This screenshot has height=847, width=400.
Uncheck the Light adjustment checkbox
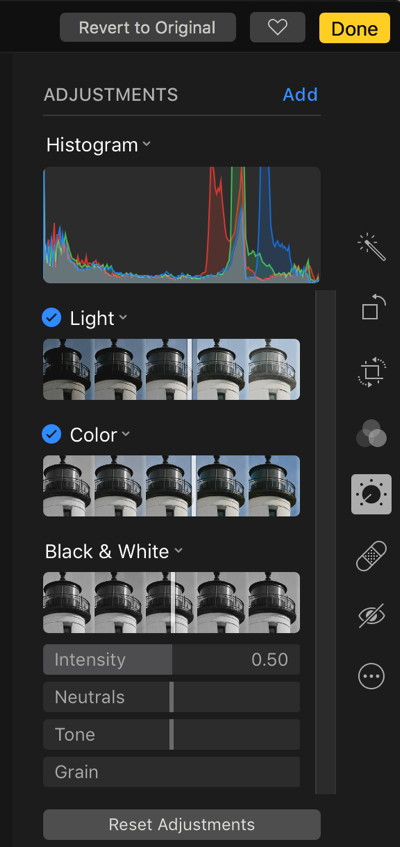[51, 318]
